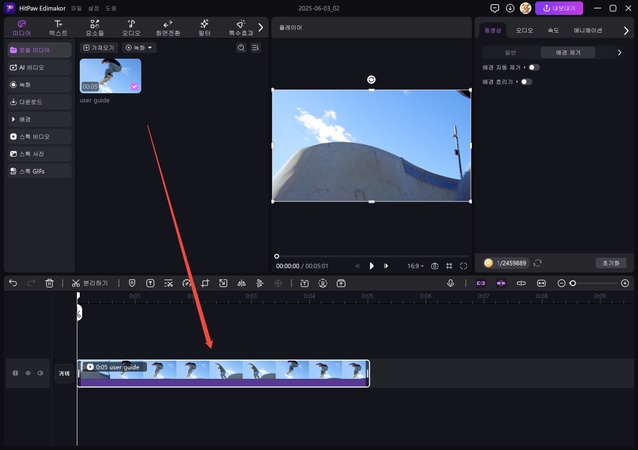Click the delete trash icon in timeline toolbar
638x450 pixels.
pos(49,284)
